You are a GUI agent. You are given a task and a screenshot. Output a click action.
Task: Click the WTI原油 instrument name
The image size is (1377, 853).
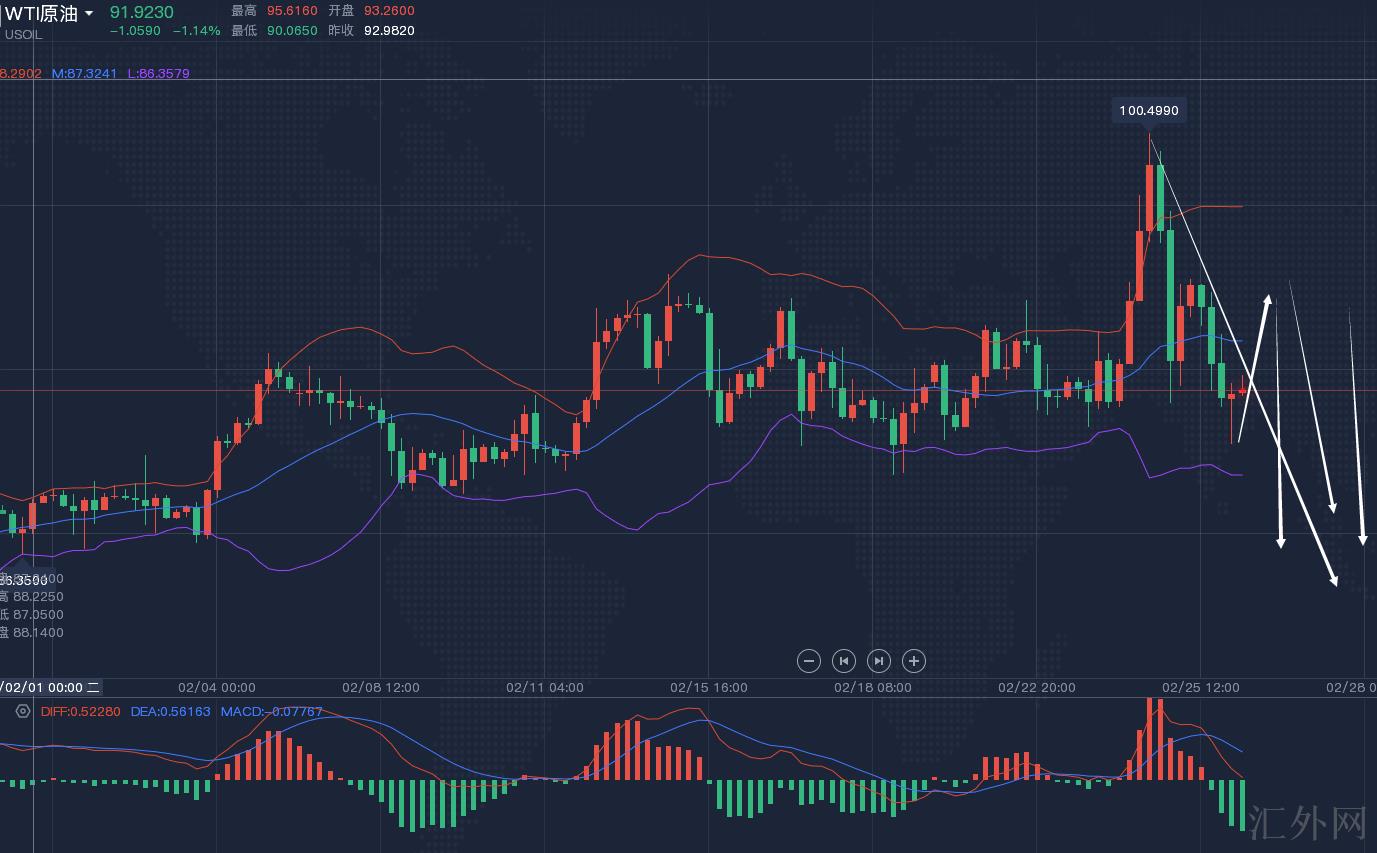(42, 13)
